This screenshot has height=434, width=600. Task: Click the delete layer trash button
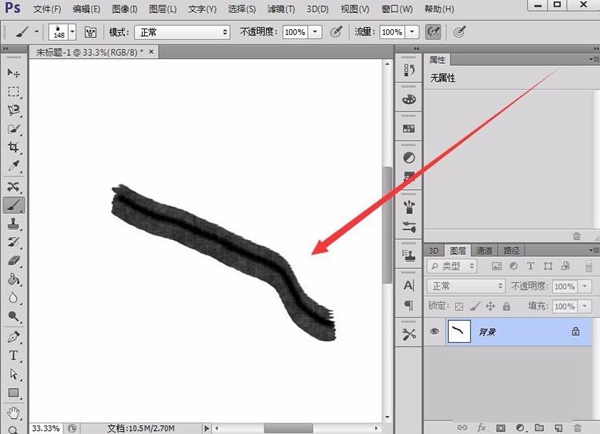(577, 426)
